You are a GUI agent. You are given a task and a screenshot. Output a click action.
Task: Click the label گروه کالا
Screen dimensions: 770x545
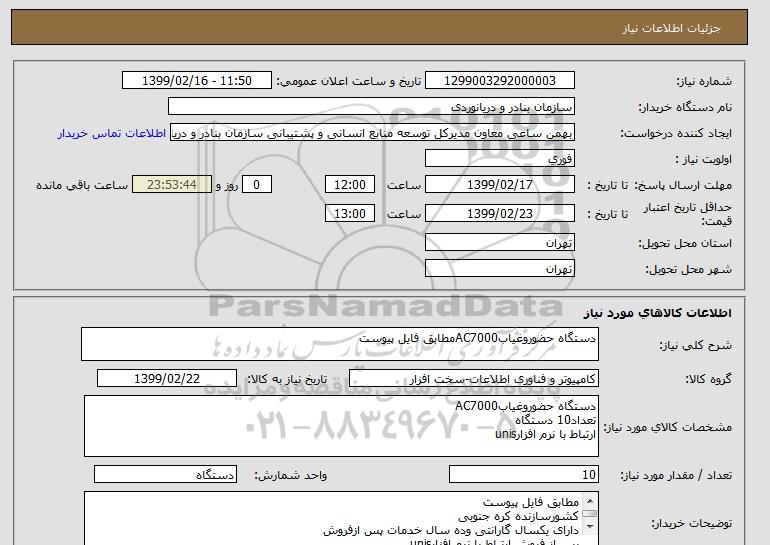(709, 379)
